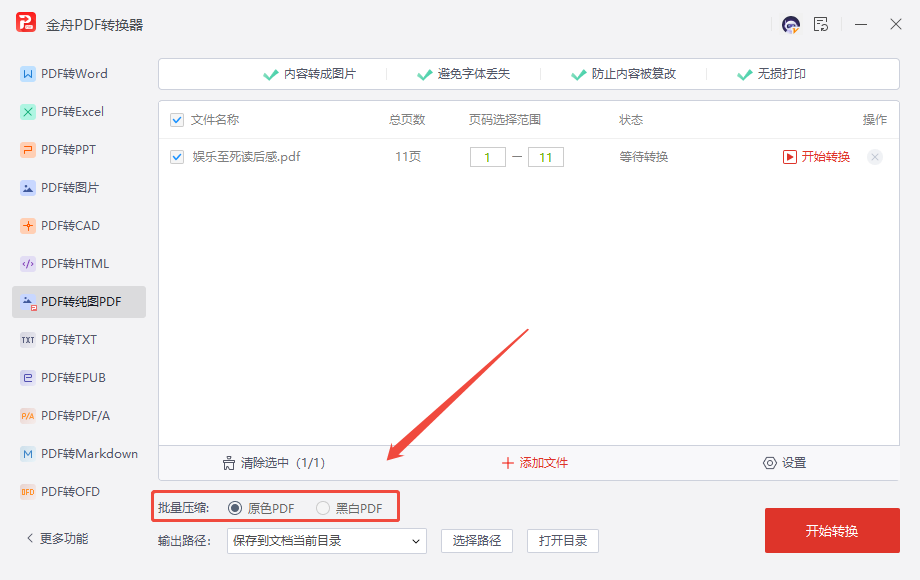
Task: Click the 避免字体丢失 feature label
Action: click(473, 74)
